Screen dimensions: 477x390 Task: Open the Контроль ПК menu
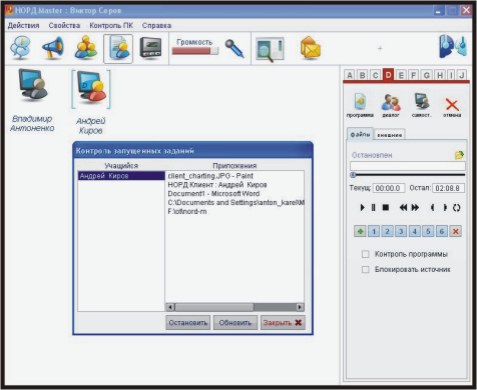coord(111,25)
